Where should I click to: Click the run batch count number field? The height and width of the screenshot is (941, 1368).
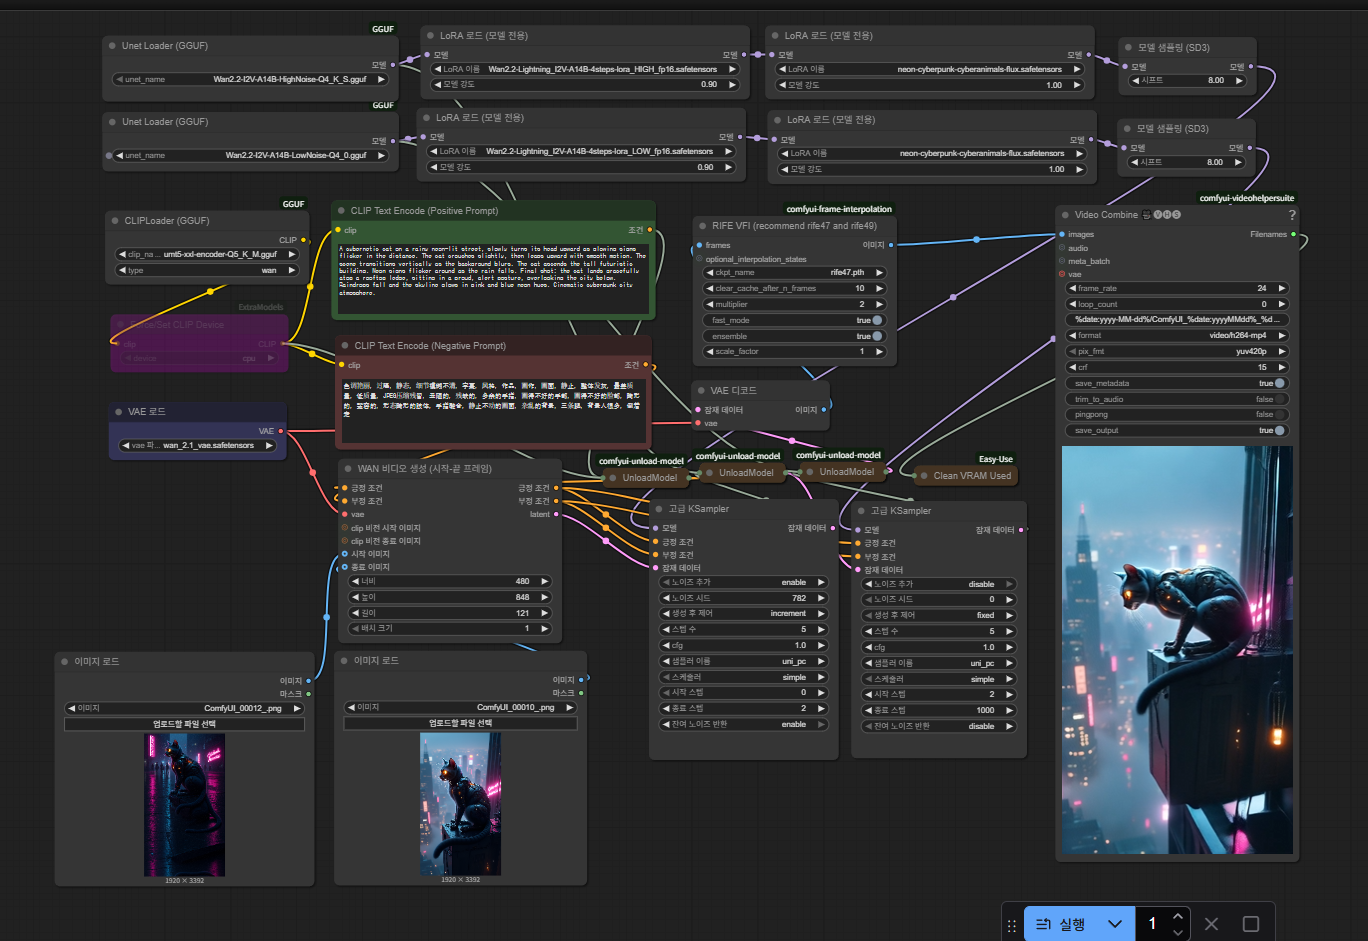pos(1152,924)
